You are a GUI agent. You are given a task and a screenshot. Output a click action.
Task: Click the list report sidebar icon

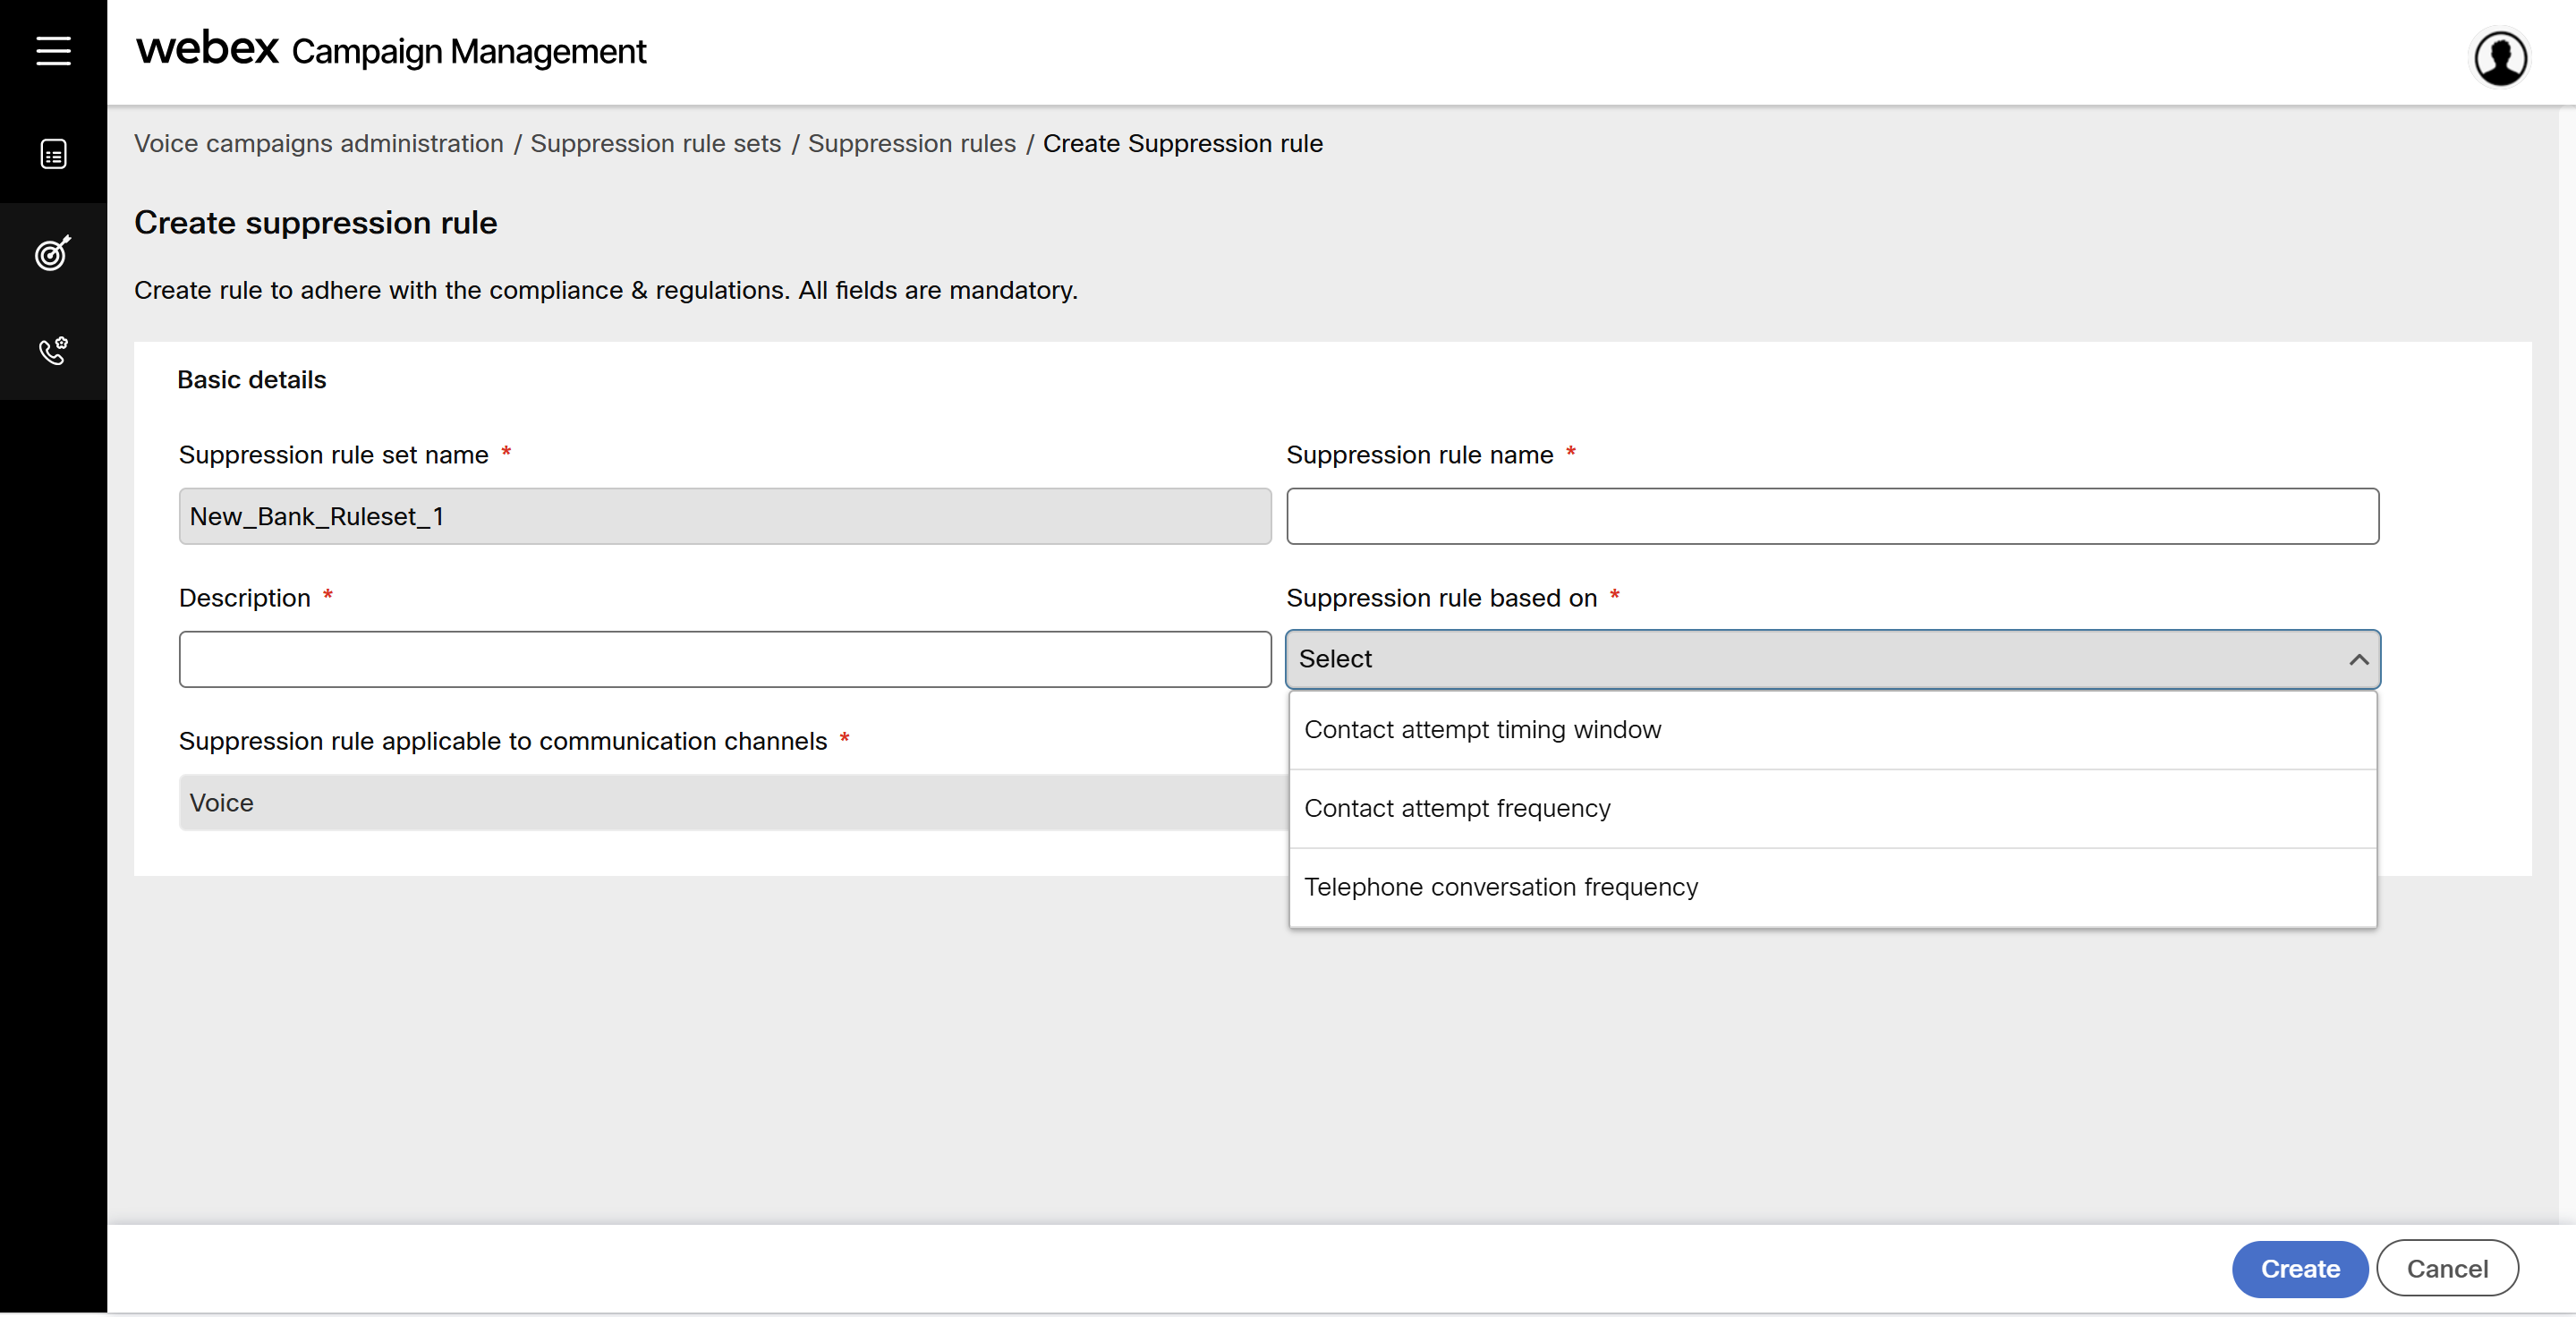click(x=53, y=154)
